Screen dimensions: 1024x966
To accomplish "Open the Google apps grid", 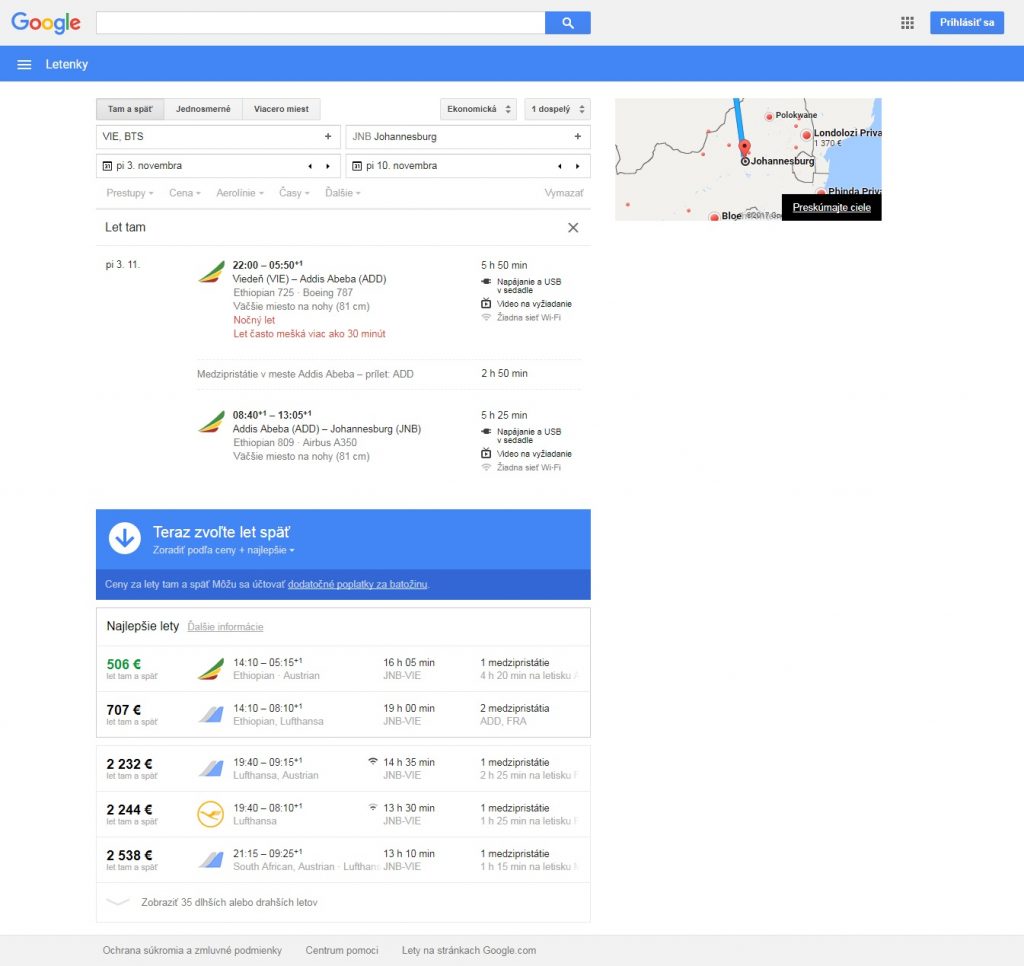I will 907,23.
